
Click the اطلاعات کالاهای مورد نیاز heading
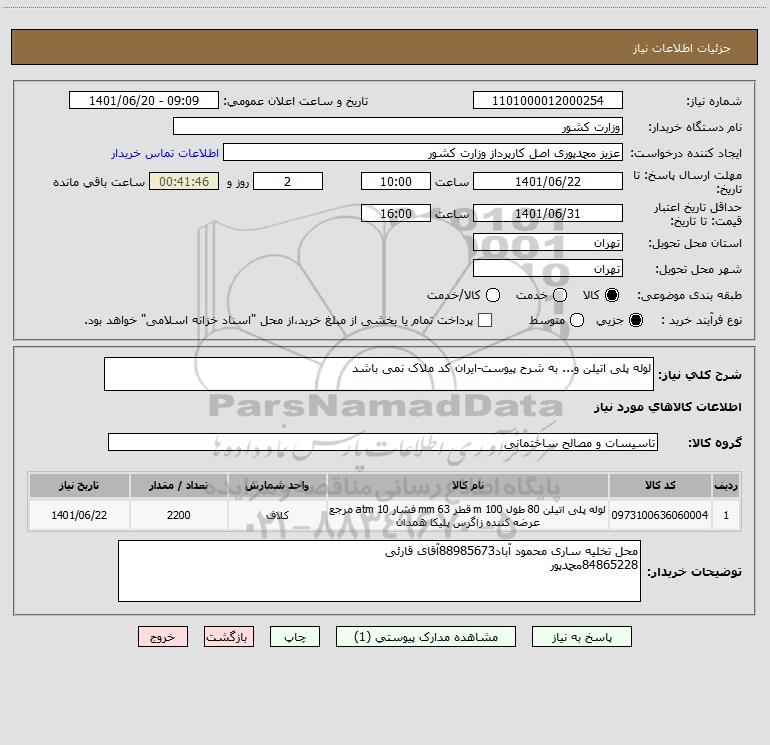point(668,407)
